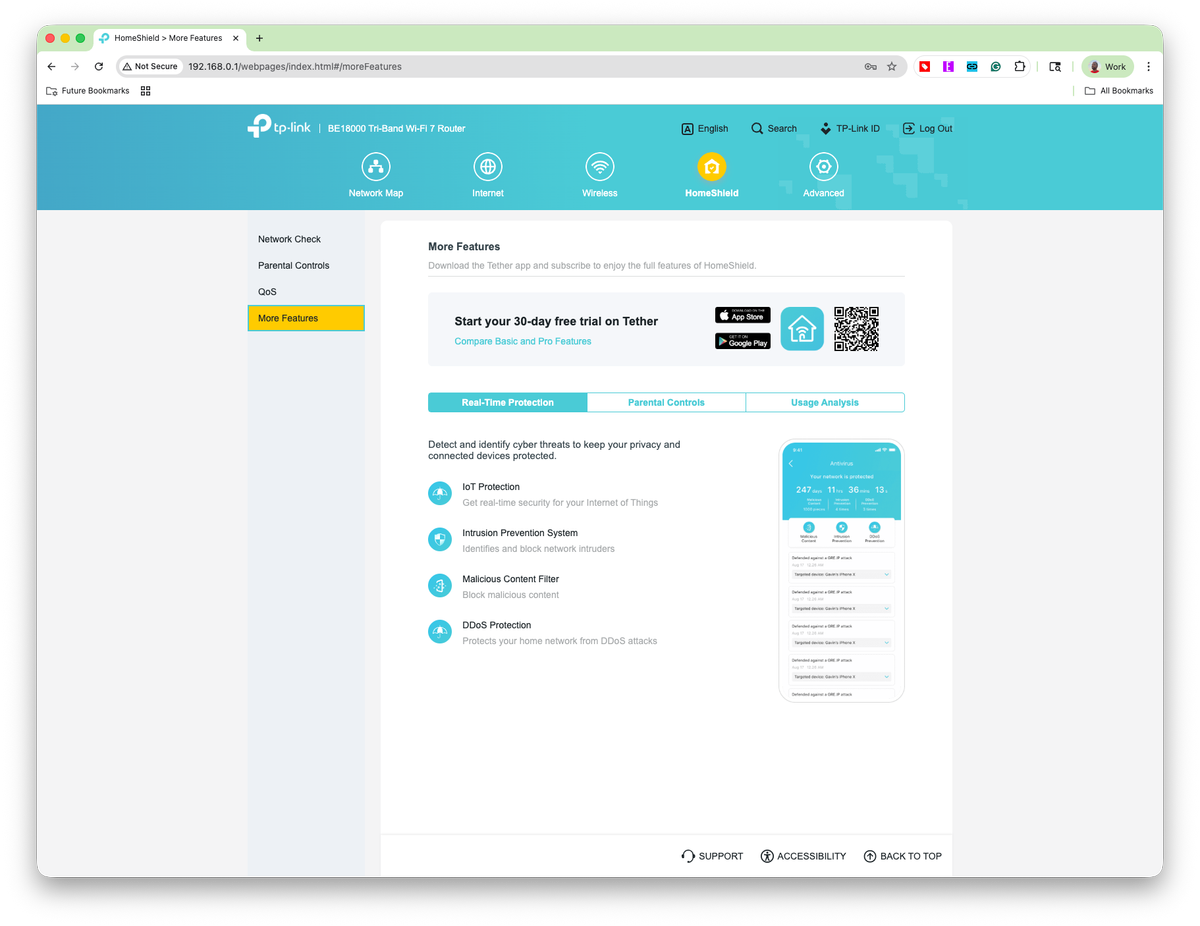
Task: Follow Compare Basic and Pro Features link
Action: click(523, 341)
